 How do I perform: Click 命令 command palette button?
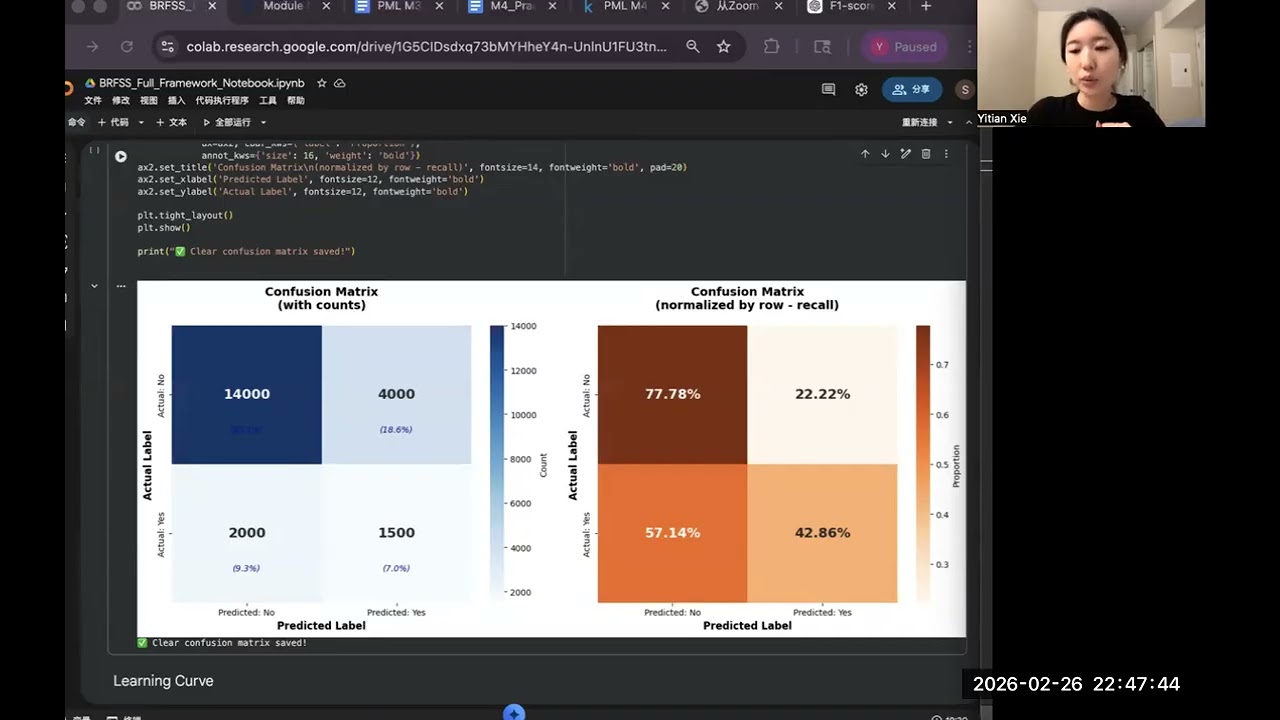click(77, 122)
